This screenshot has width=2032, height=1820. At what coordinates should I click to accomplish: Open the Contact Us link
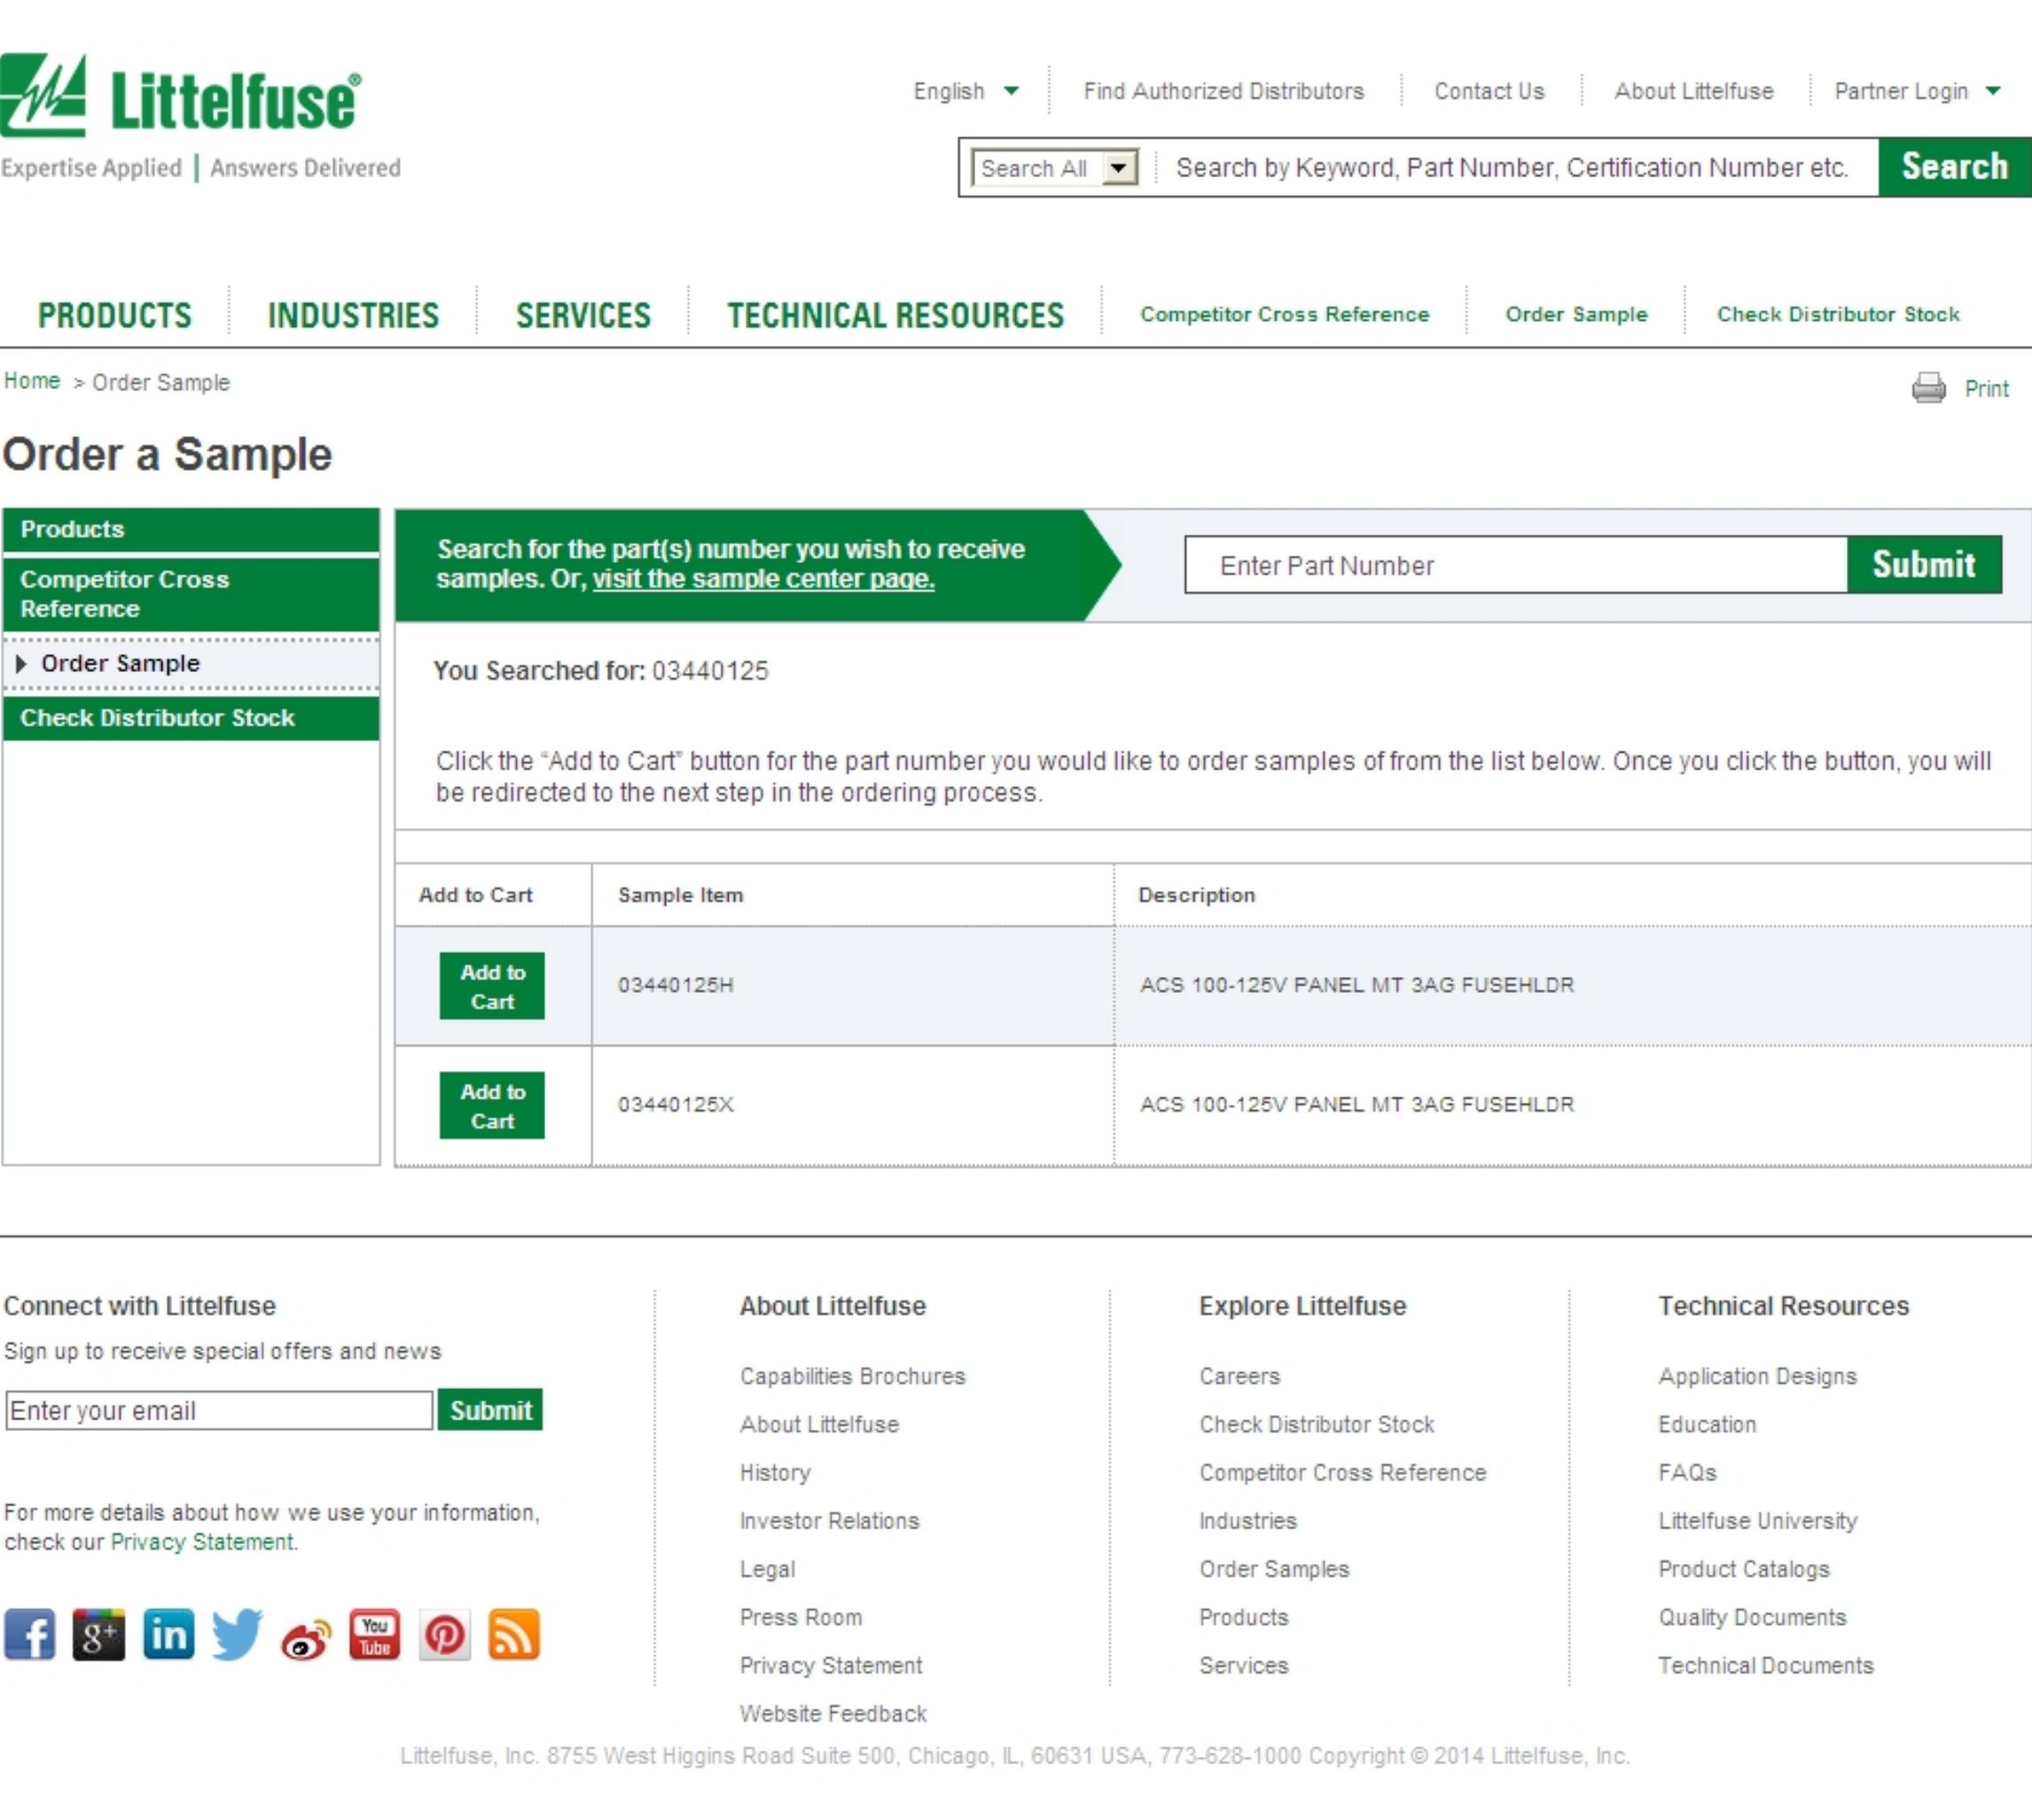pyautogui.click(x=1489, y=91)
